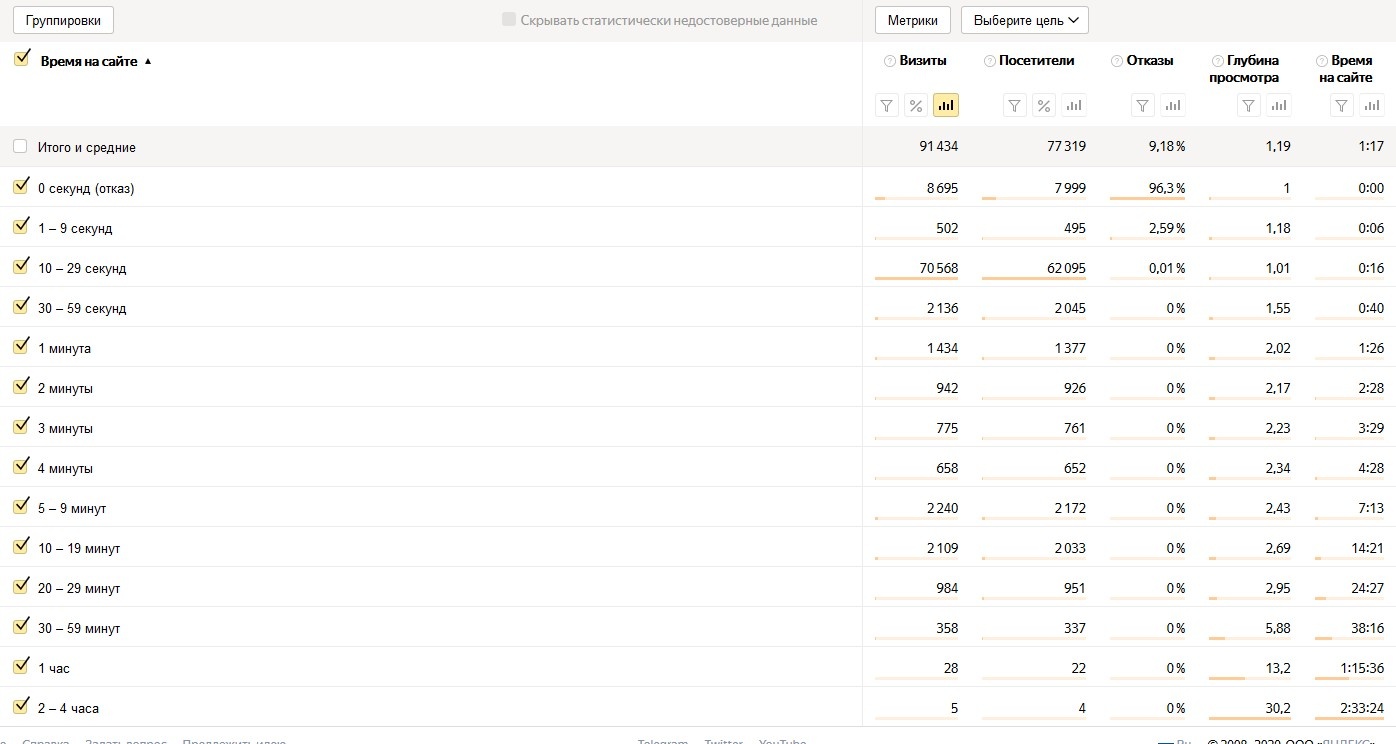Uncheck the '0 секунд (отказ)' row
This screenshot has width=1396, height=744.
click(x=21, y=187)
